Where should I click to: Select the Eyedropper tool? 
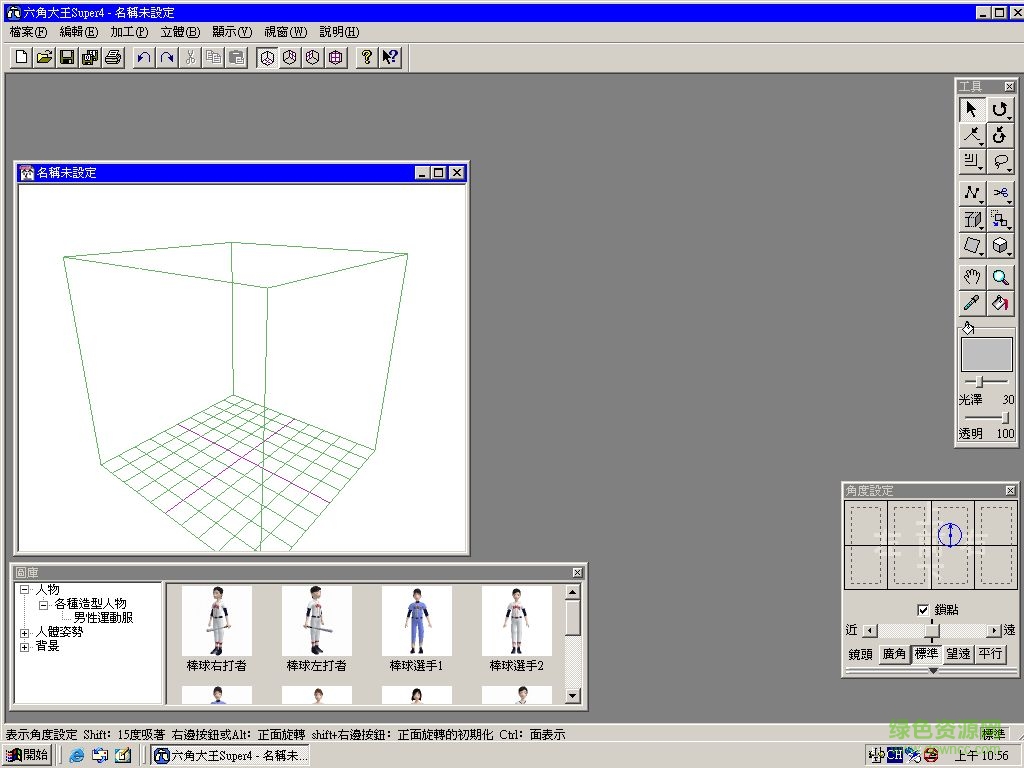pyautogui.click(x=972, y=303)
